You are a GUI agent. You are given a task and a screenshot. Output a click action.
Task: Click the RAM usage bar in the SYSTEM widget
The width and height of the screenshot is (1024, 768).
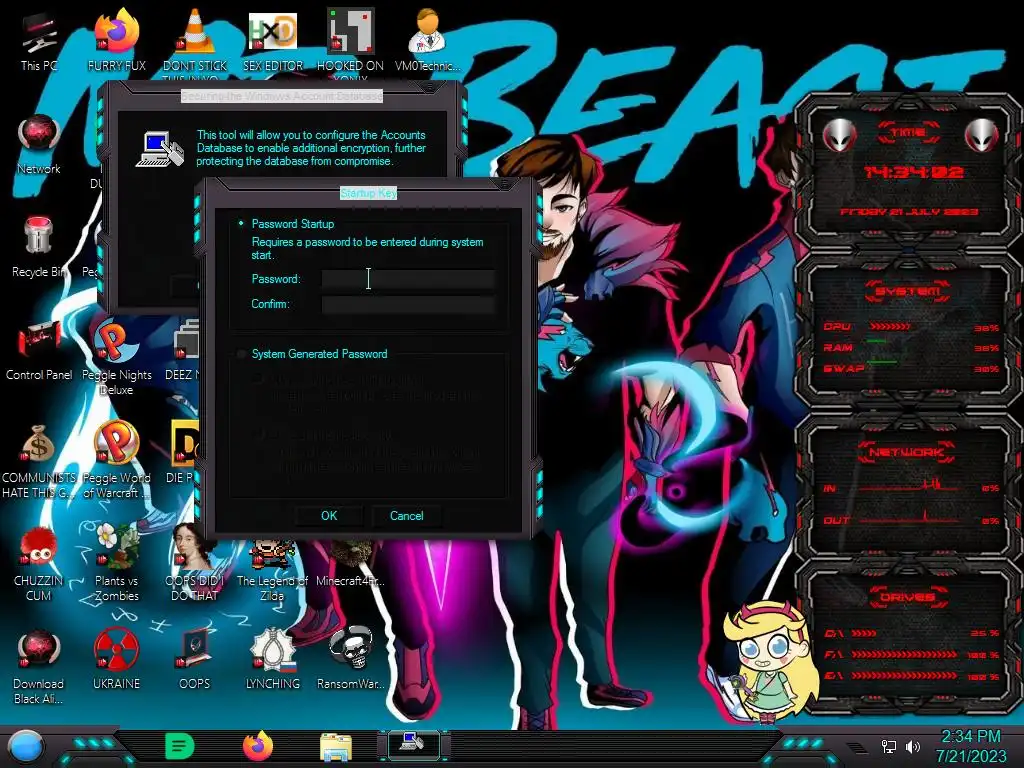point(876,341)
